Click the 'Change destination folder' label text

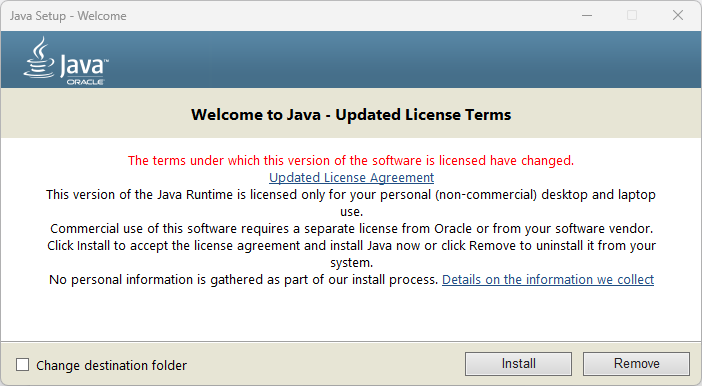pyautogui.click(x=111, y=365)
